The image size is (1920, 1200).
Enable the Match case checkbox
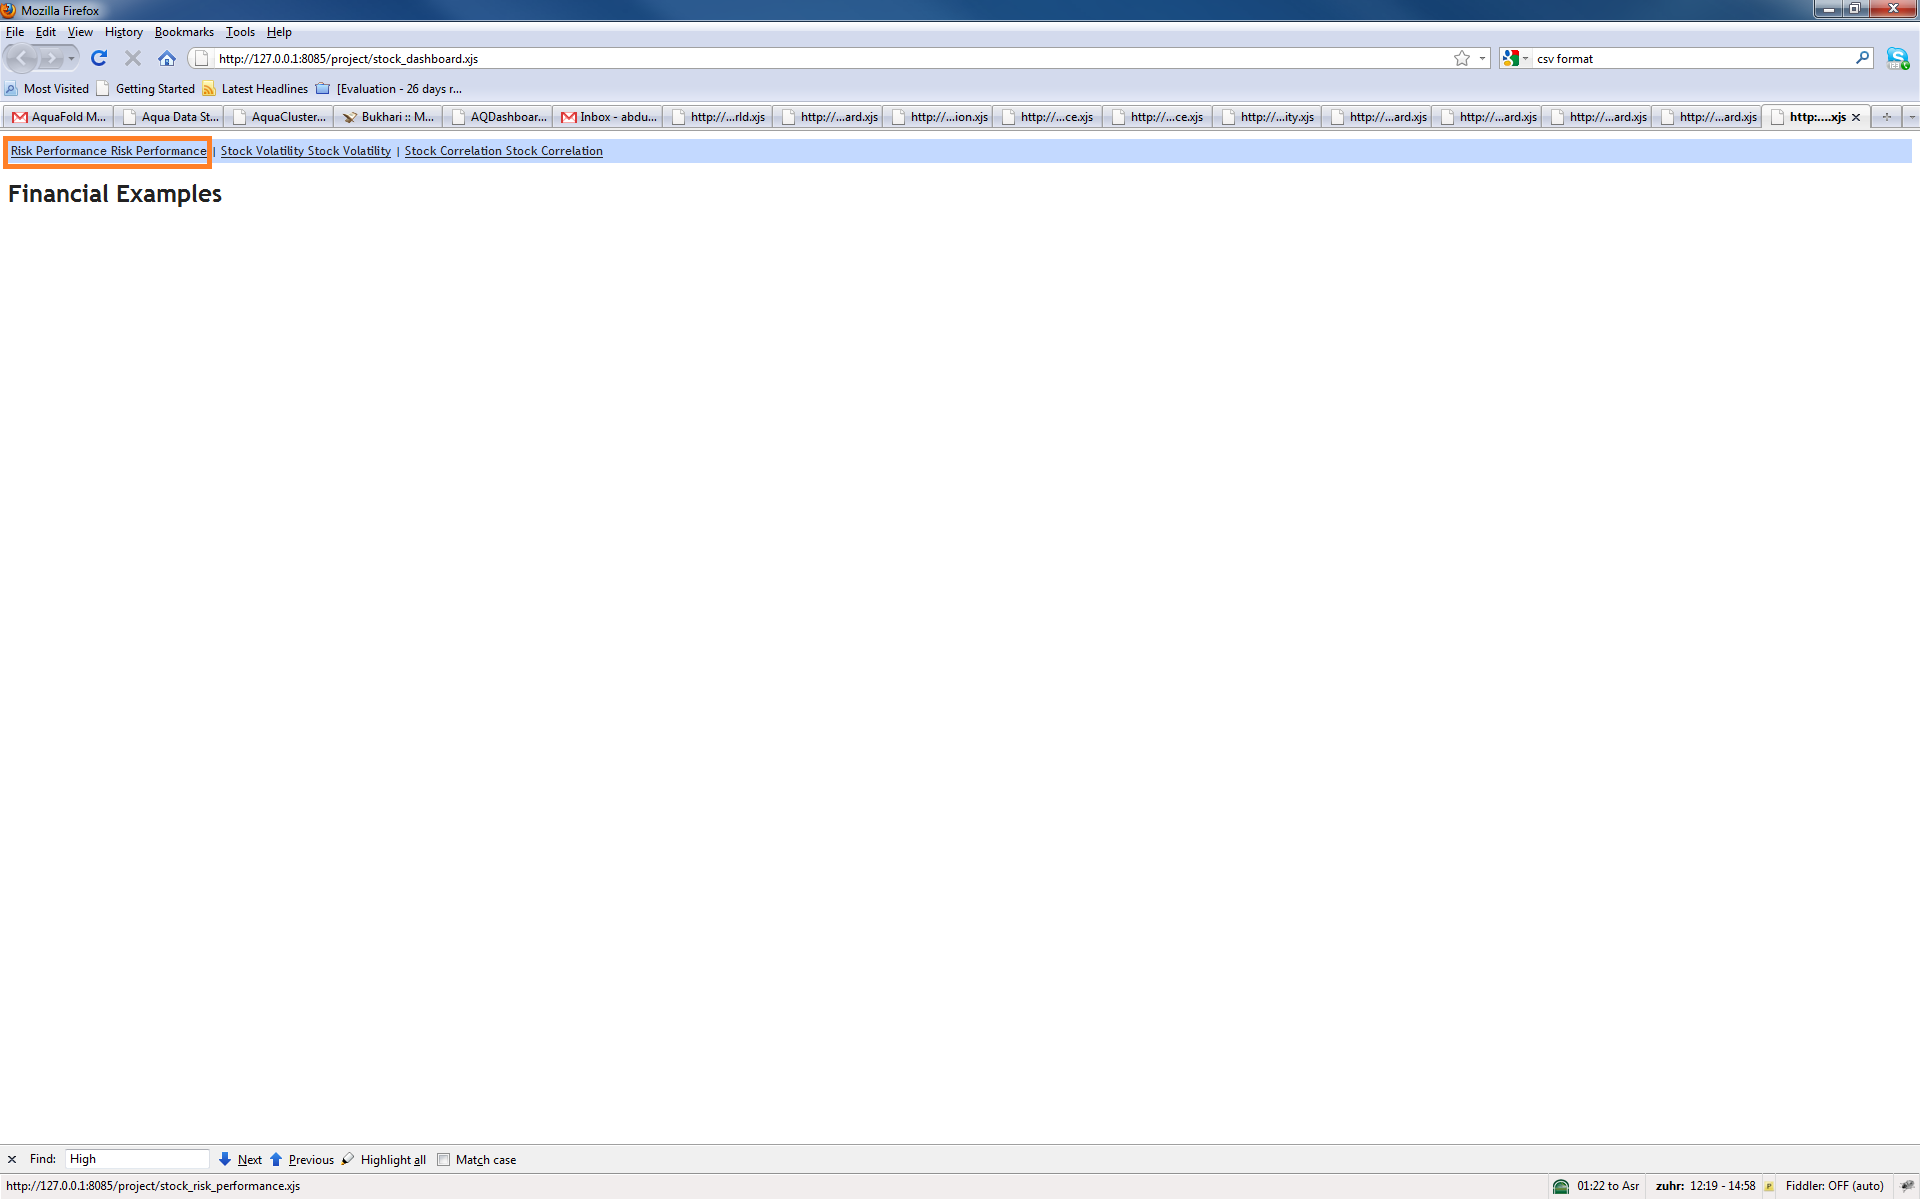point(443,1159)
